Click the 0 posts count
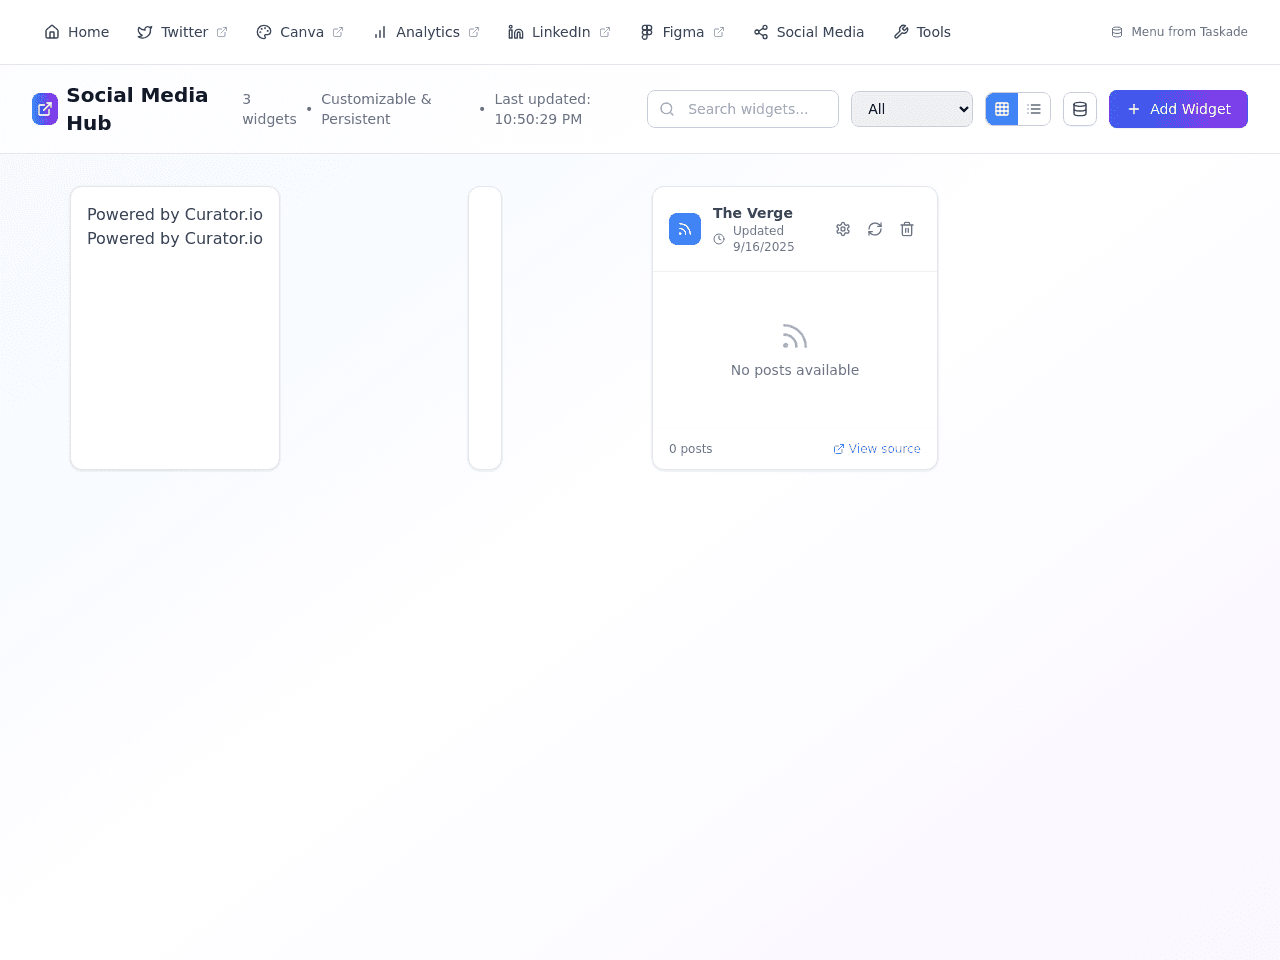1280x960 pixels. pyautogui.click(x=691, y=449)
